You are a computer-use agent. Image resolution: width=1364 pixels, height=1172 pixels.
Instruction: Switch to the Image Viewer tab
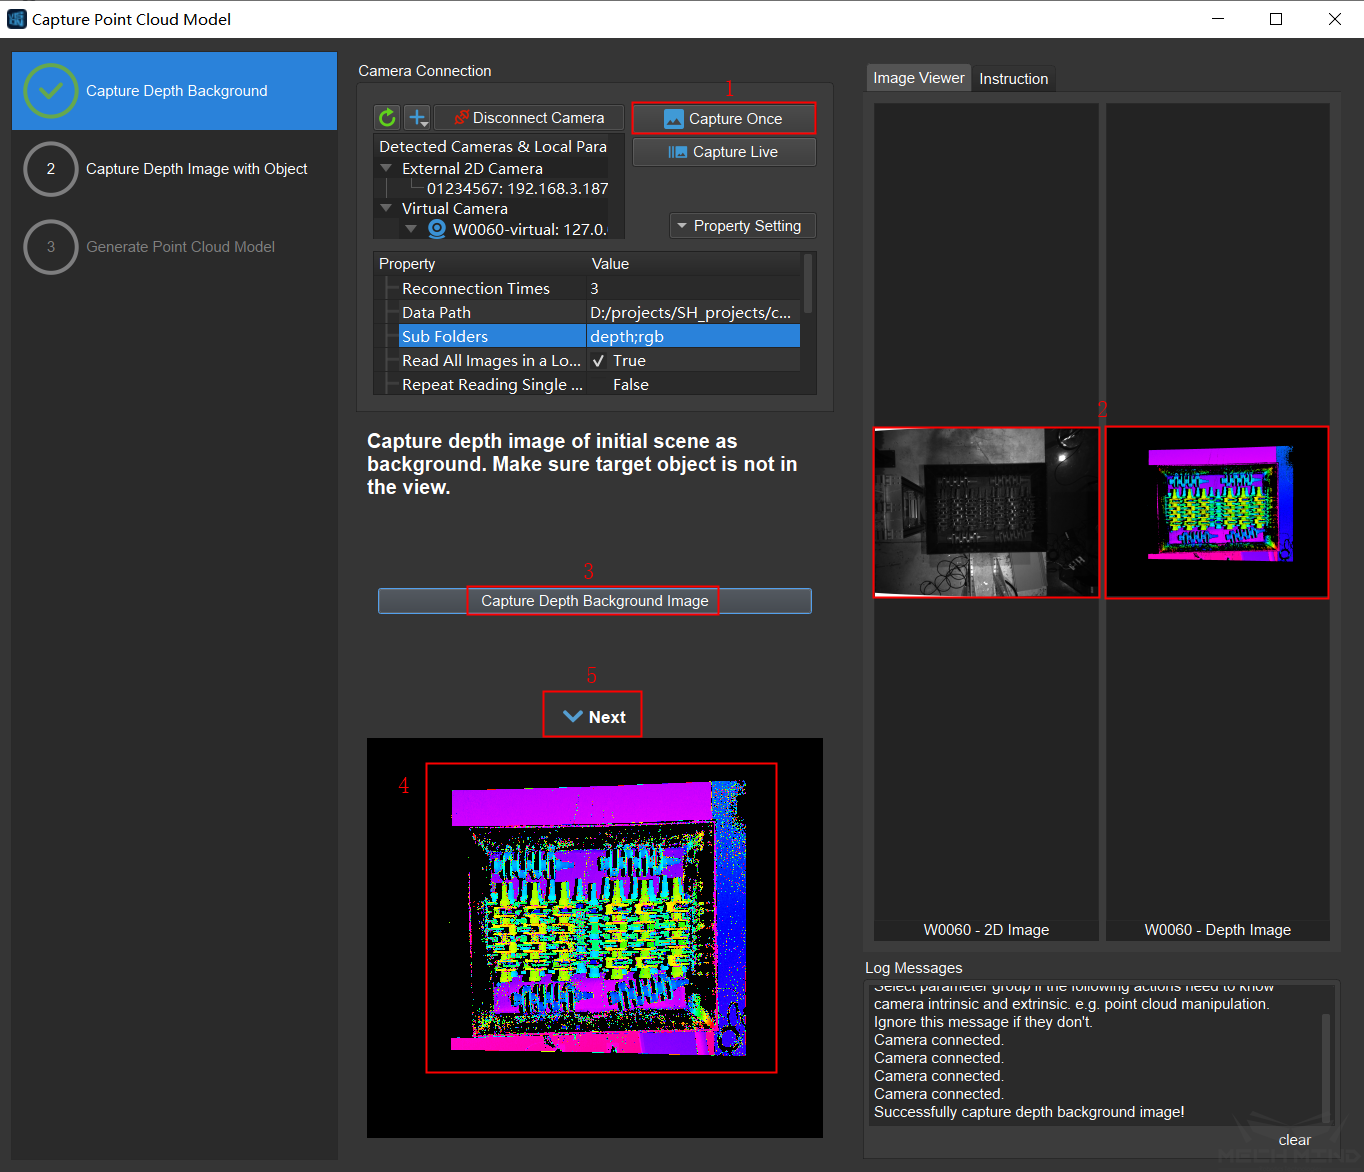point(918,78)
